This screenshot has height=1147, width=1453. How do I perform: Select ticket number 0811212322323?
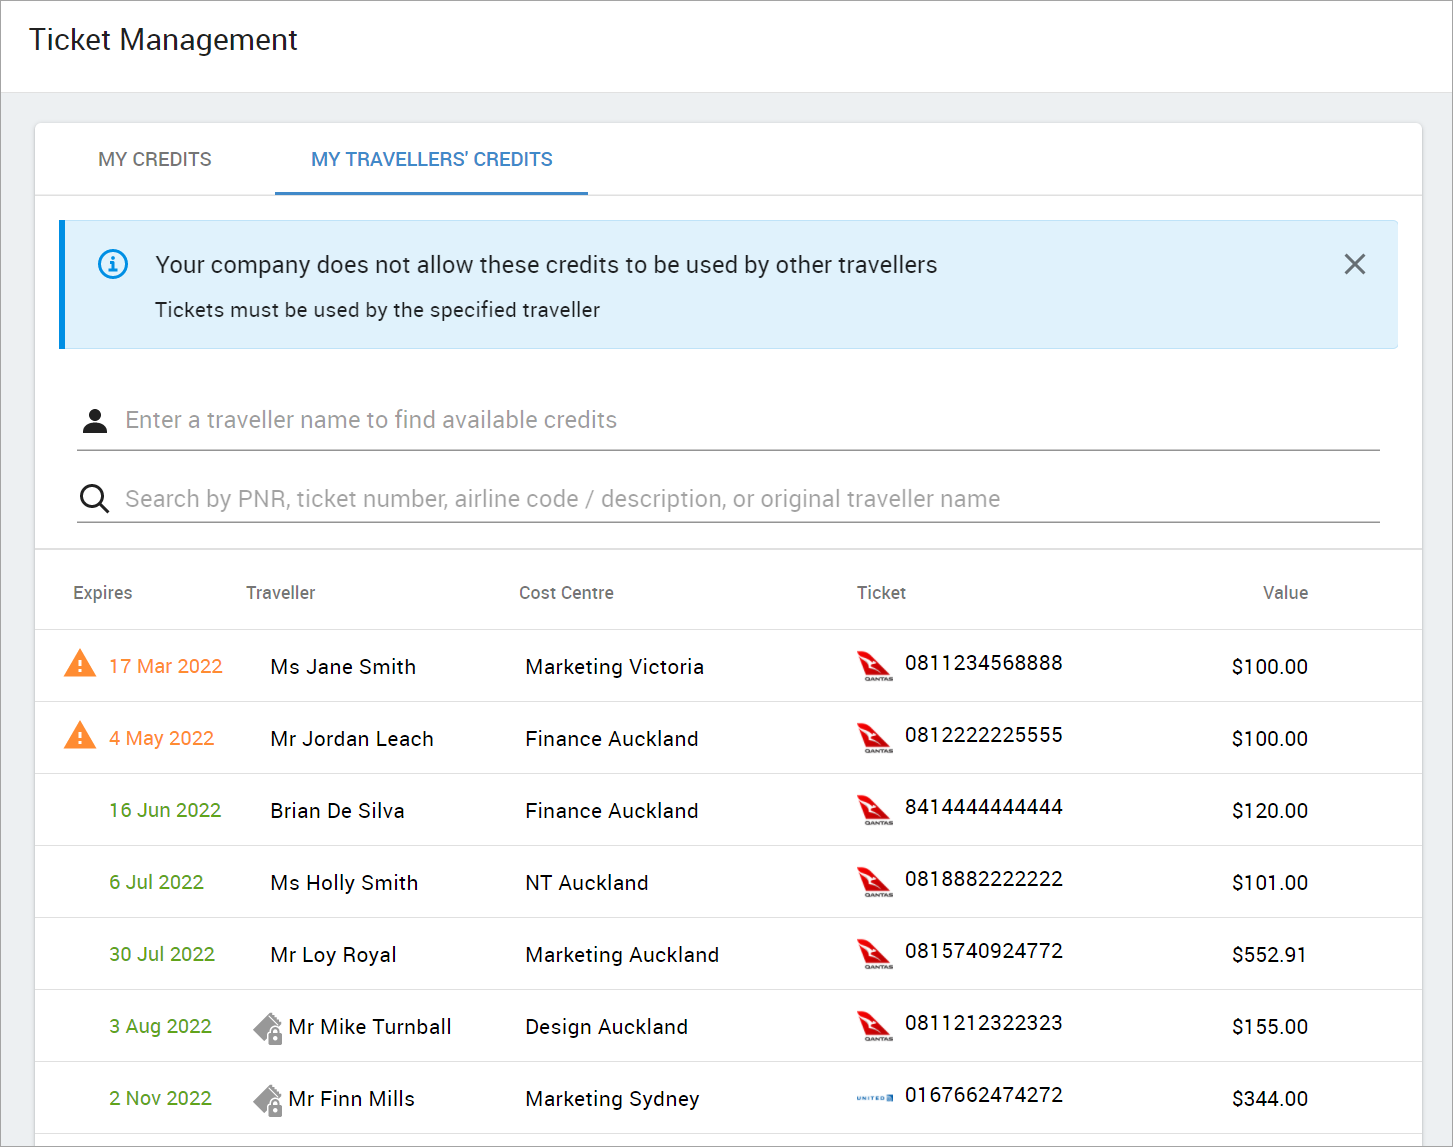[x=984, y=1023]
